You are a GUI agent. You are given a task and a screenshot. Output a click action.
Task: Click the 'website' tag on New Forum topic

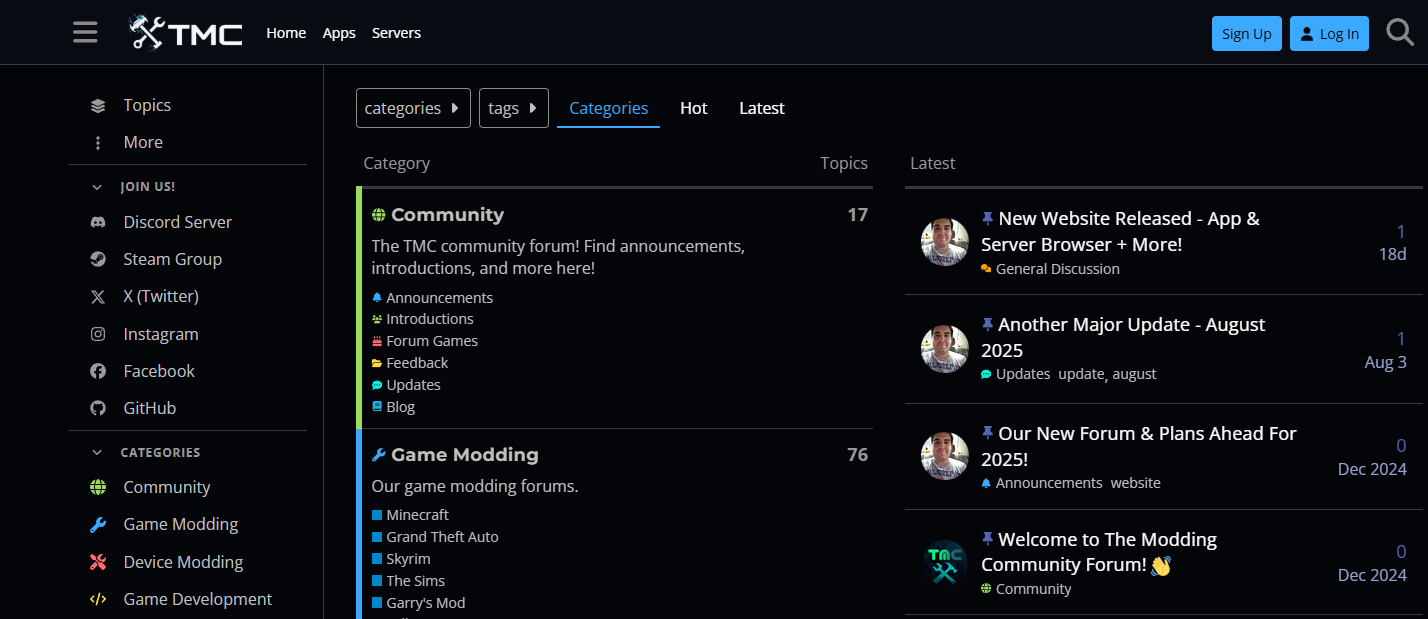[x=1136, y=483]
